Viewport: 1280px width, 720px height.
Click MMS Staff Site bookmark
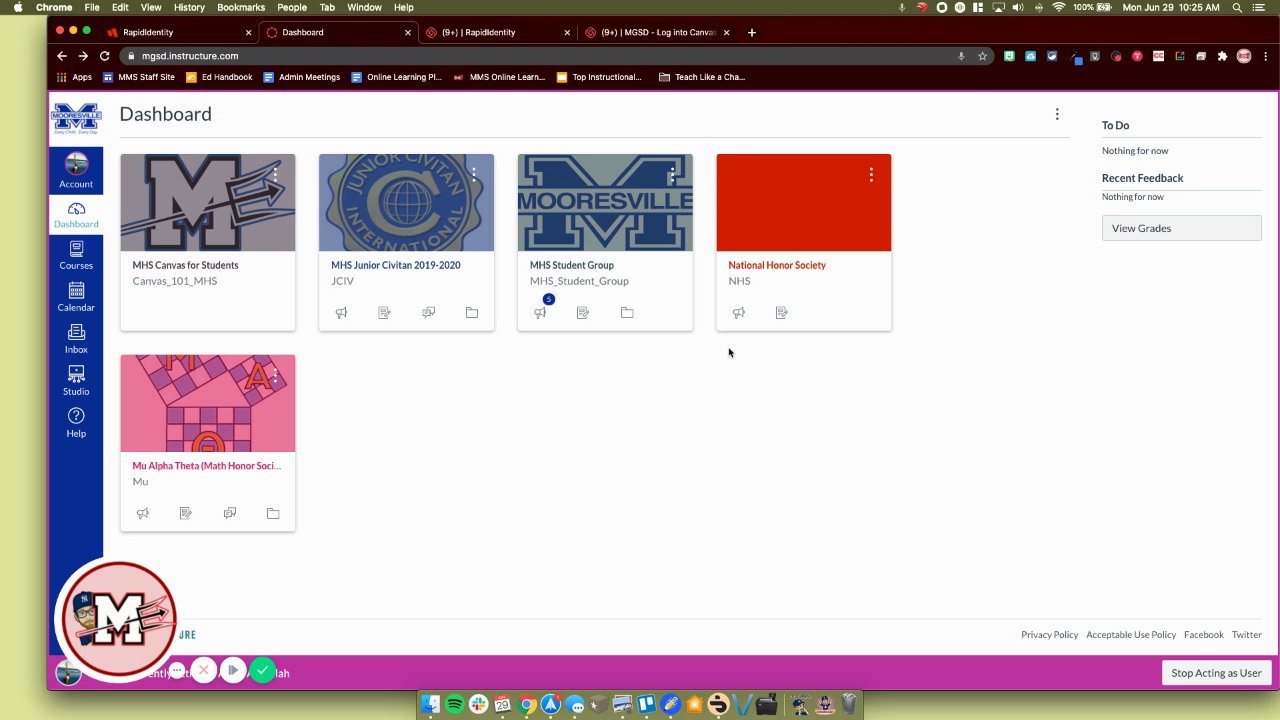(138, 77)
